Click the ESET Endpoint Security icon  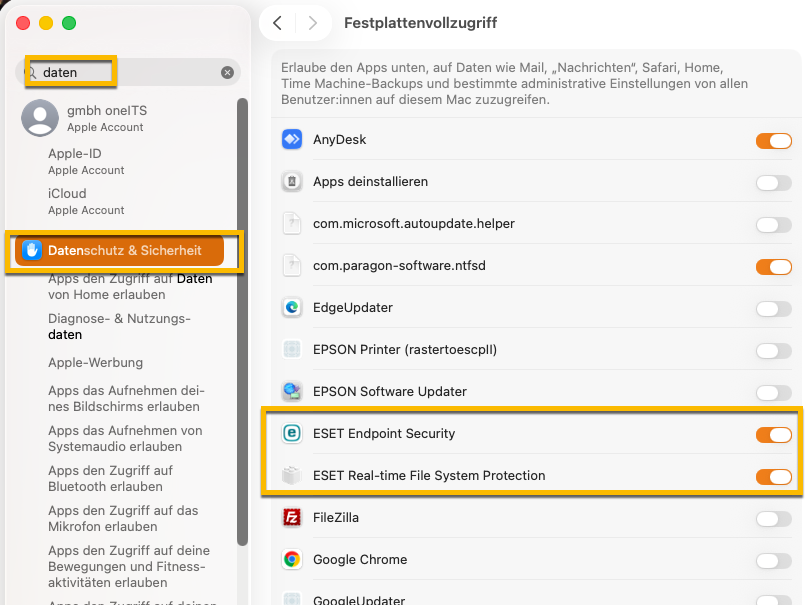point(292,434)
